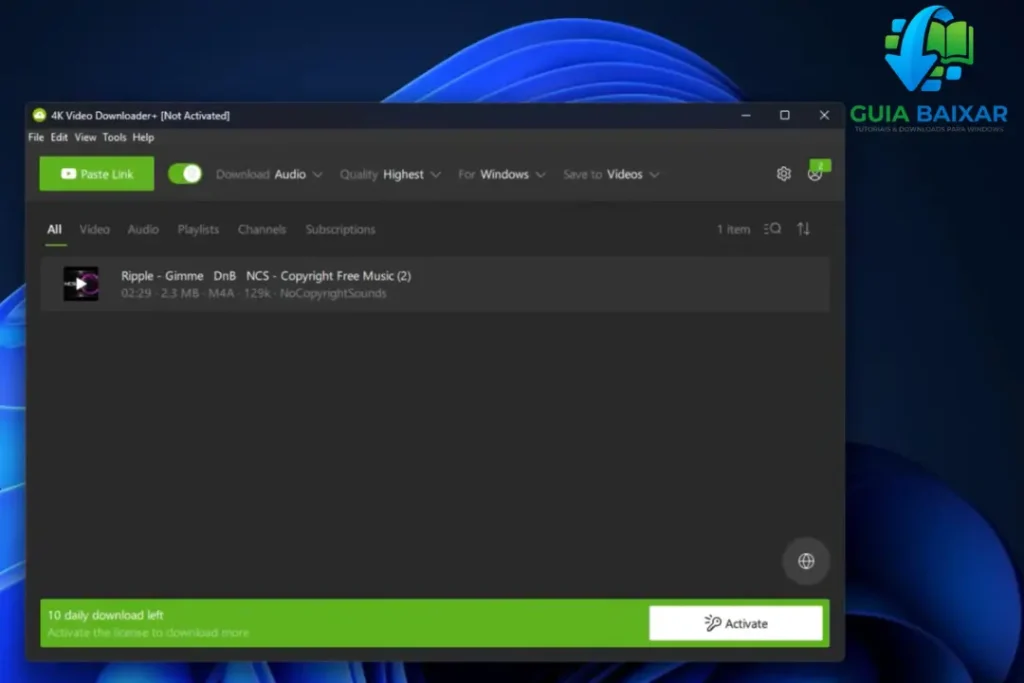Image resolution: width=1024 pixels, height=683 pixels.
Task: Switch to the Video tab
Action: click(95, 229)
